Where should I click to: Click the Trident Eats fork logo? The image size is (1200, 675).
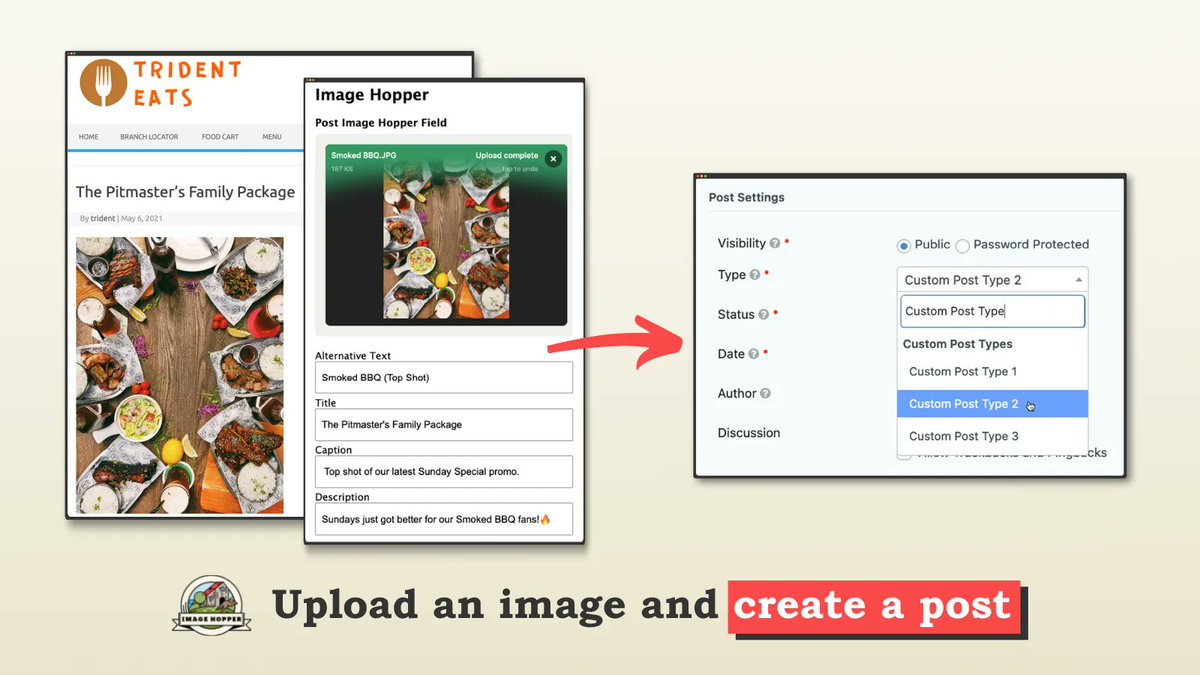[104, 83]
